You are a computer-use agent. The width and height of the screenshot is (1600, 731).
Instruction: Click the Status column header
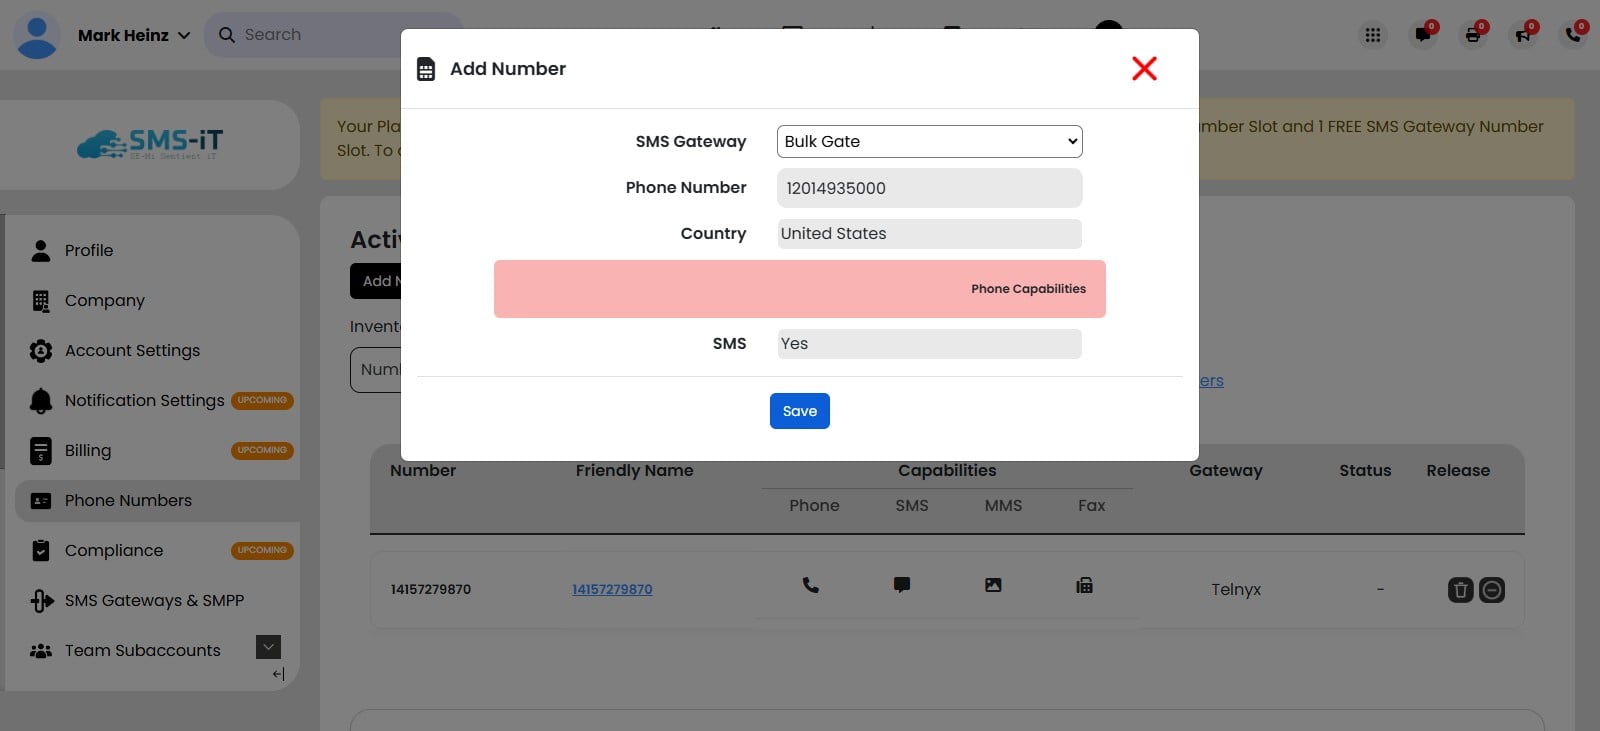coord(1365,470)
